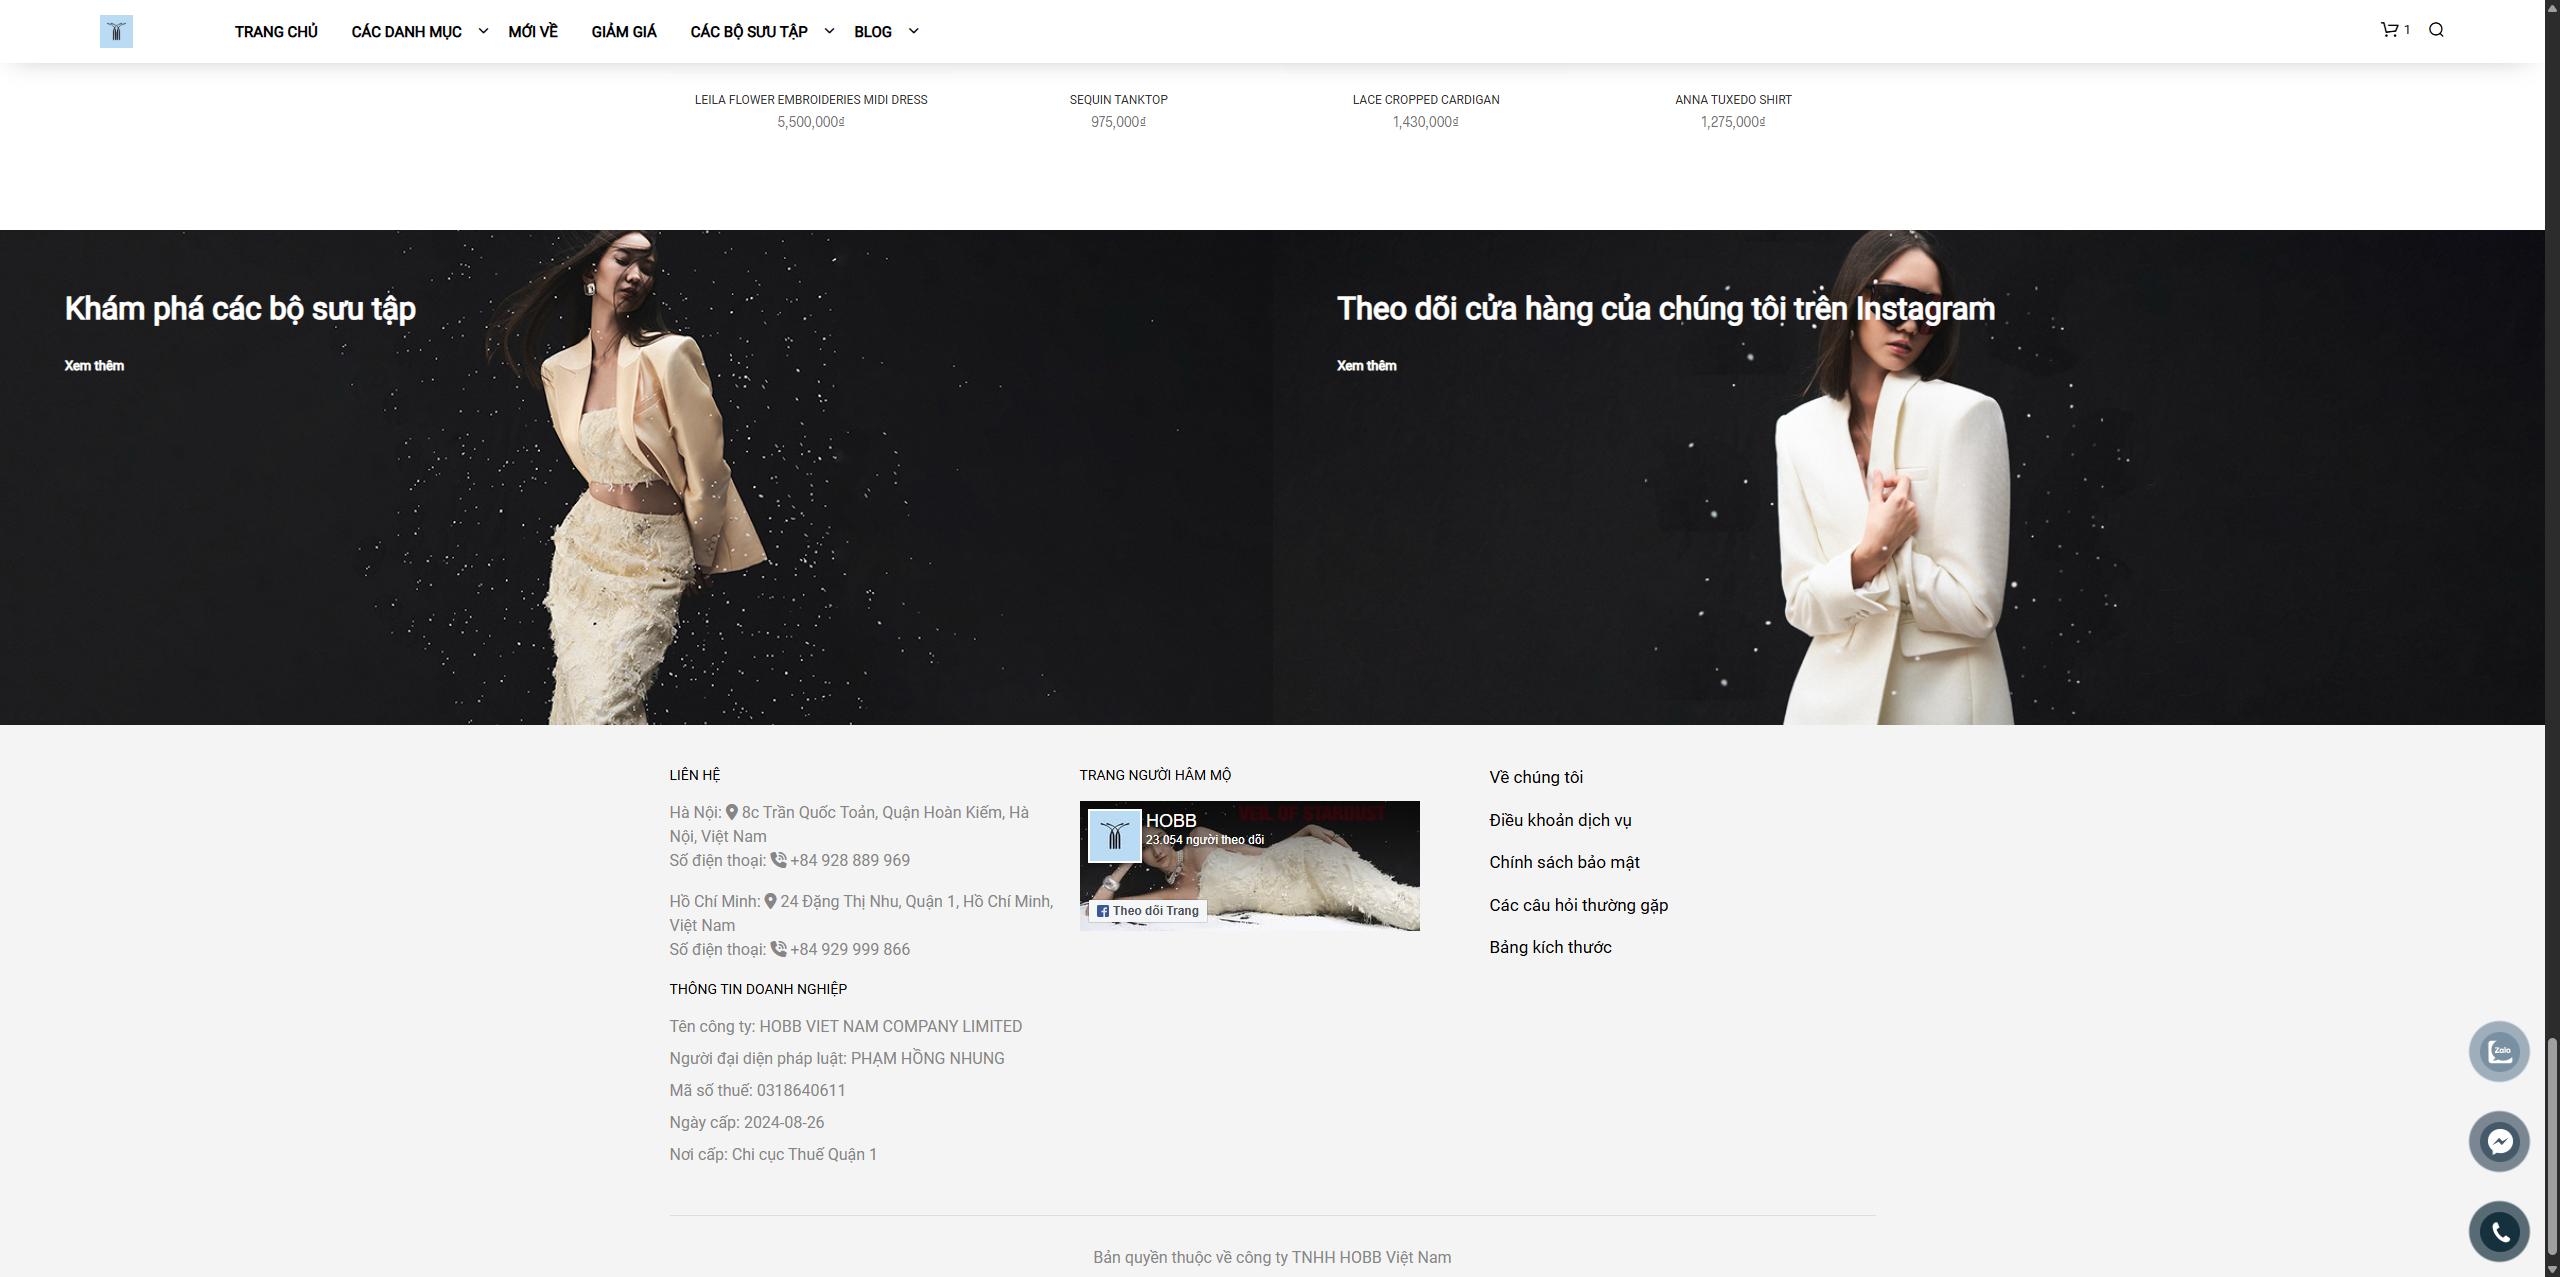Go to Trang chủ menu item
This screenshot has width=2560, height=1277.
(x=276, y=32)
